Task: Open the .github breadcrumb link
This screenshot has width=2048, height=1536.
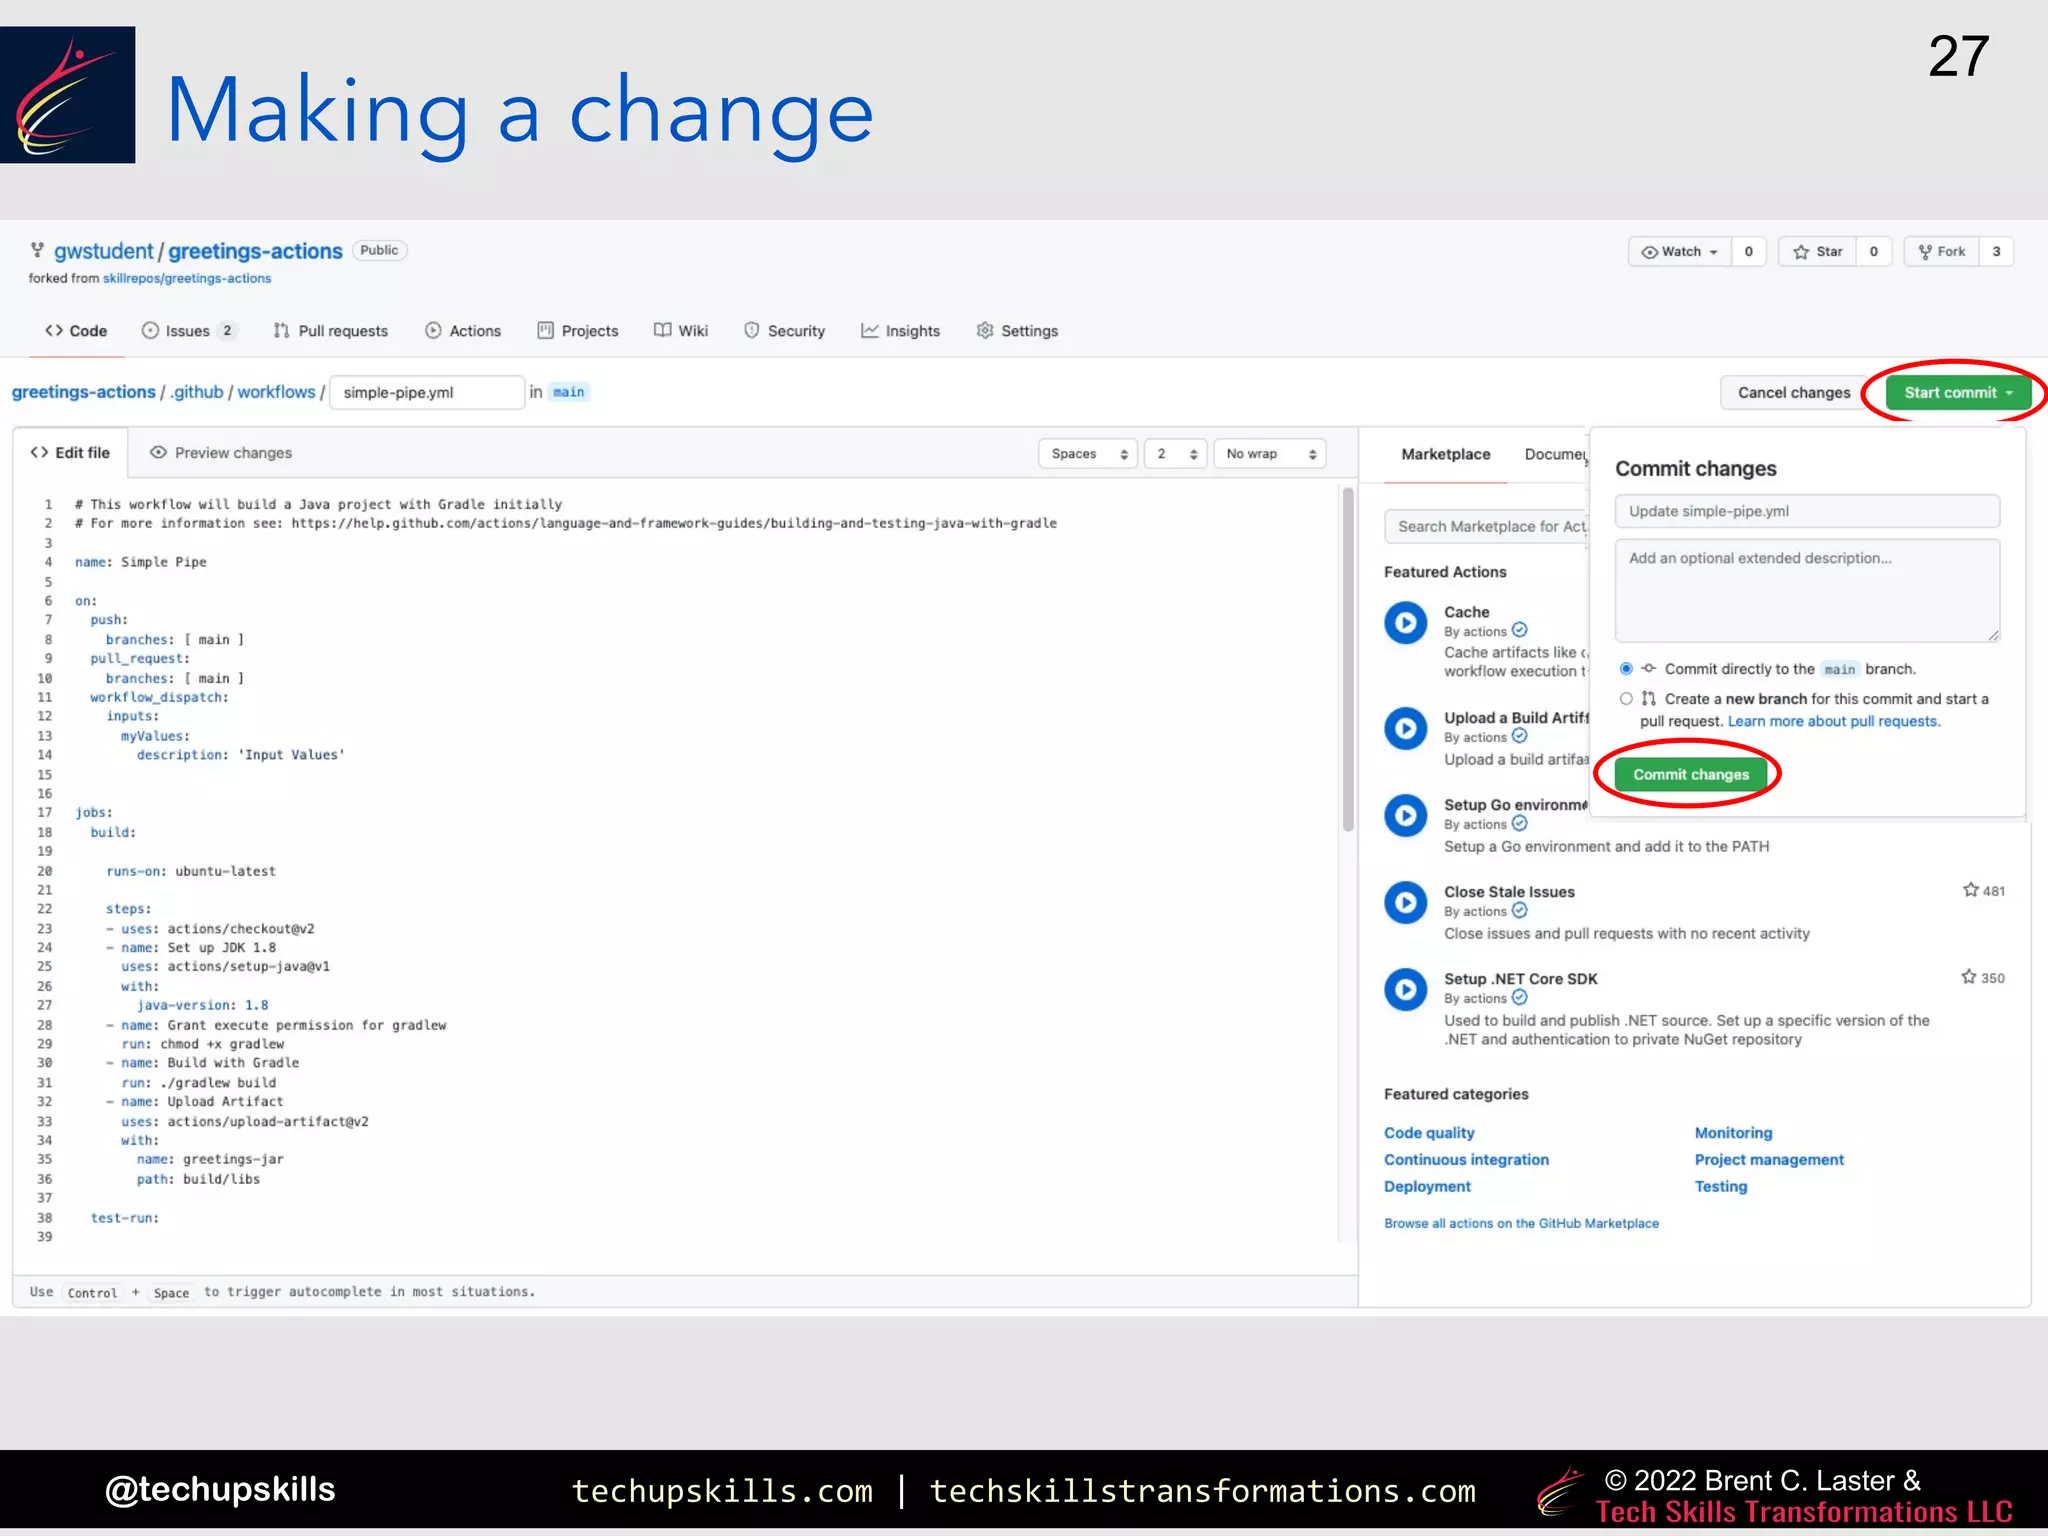Action: coord(197,392)
